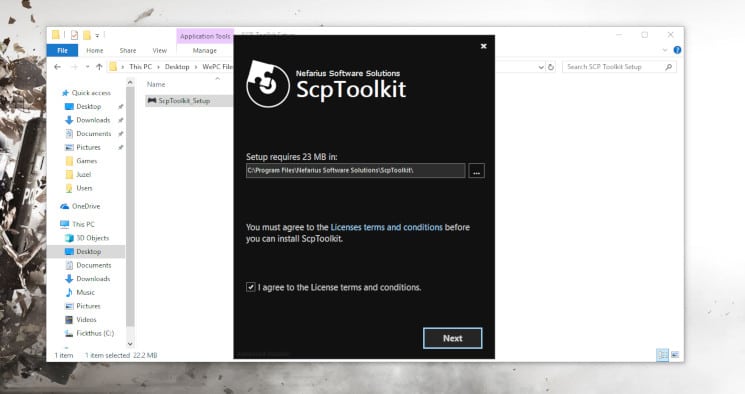Click New folder quick access toolbar icon
This screenshot has width=745, height=394.
tap(86, 35)
